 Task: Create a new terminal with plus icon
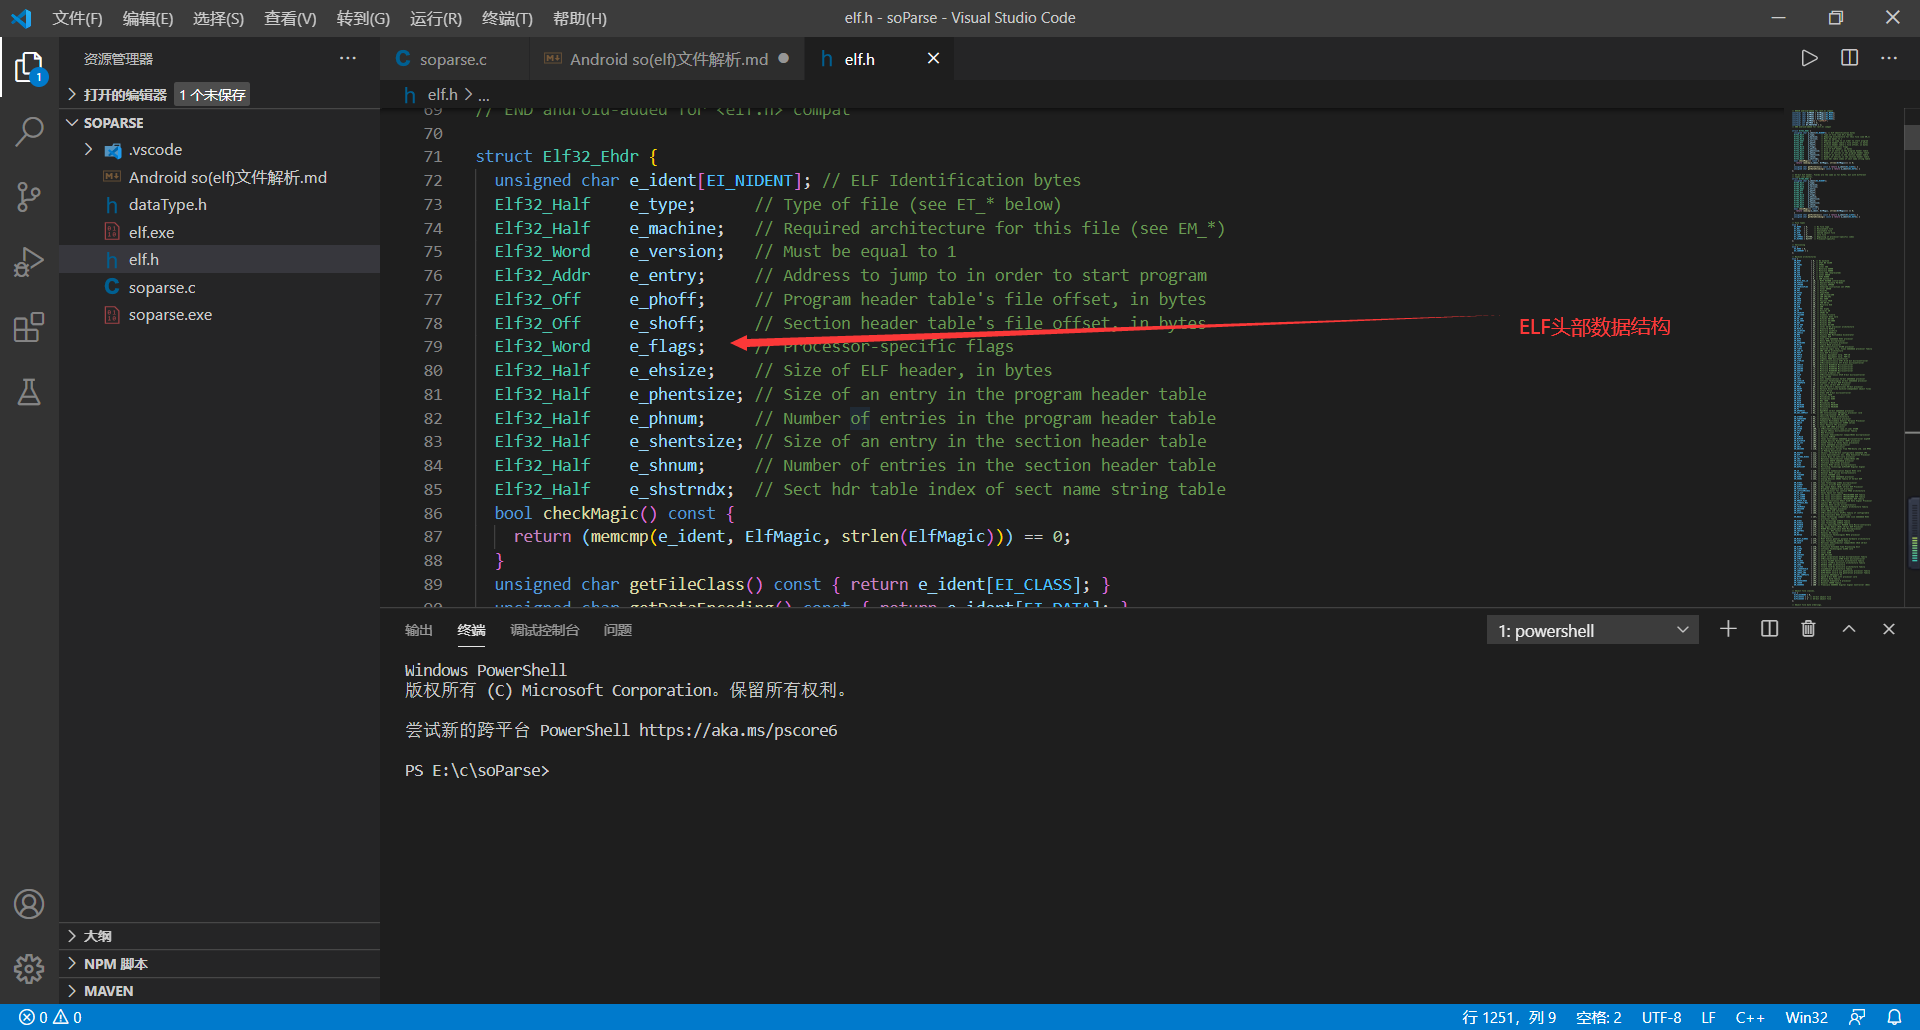pos(1728,629)
